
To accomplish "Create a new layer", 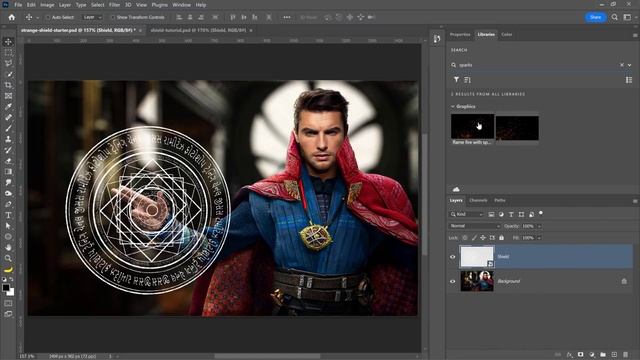I will 614,355.
